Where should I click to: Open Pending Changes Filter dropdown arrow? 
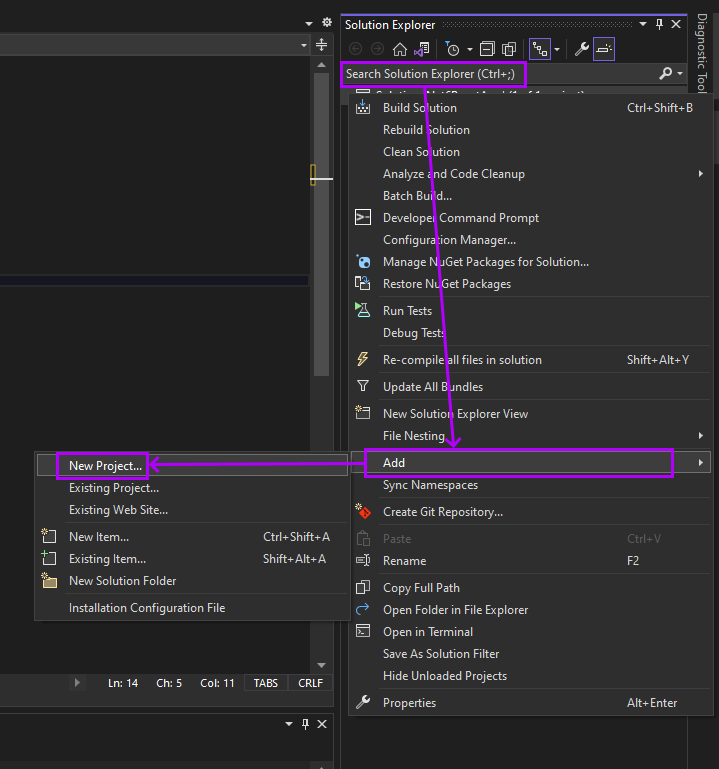pyautogui.click(x=469, y=49)
